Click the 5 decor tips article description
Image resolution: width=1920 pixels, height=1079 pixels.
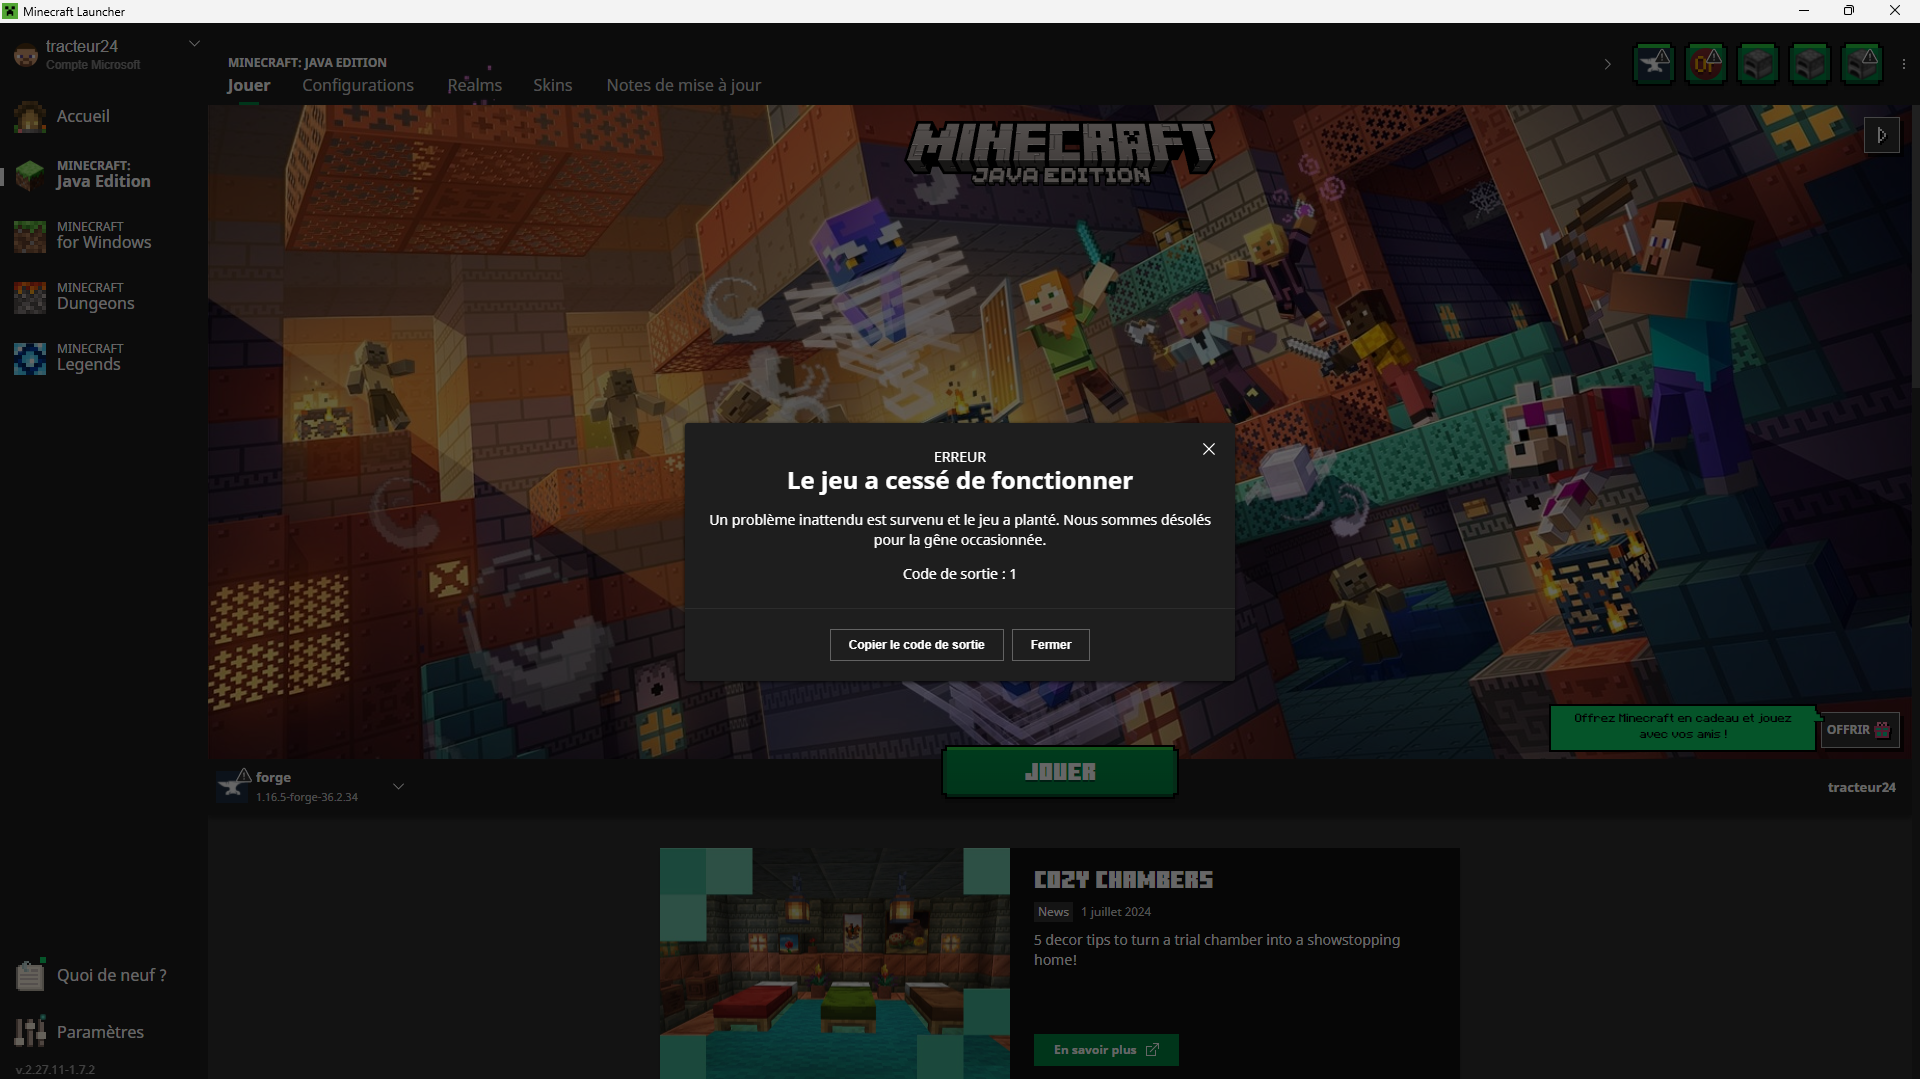click(1217, 950)
